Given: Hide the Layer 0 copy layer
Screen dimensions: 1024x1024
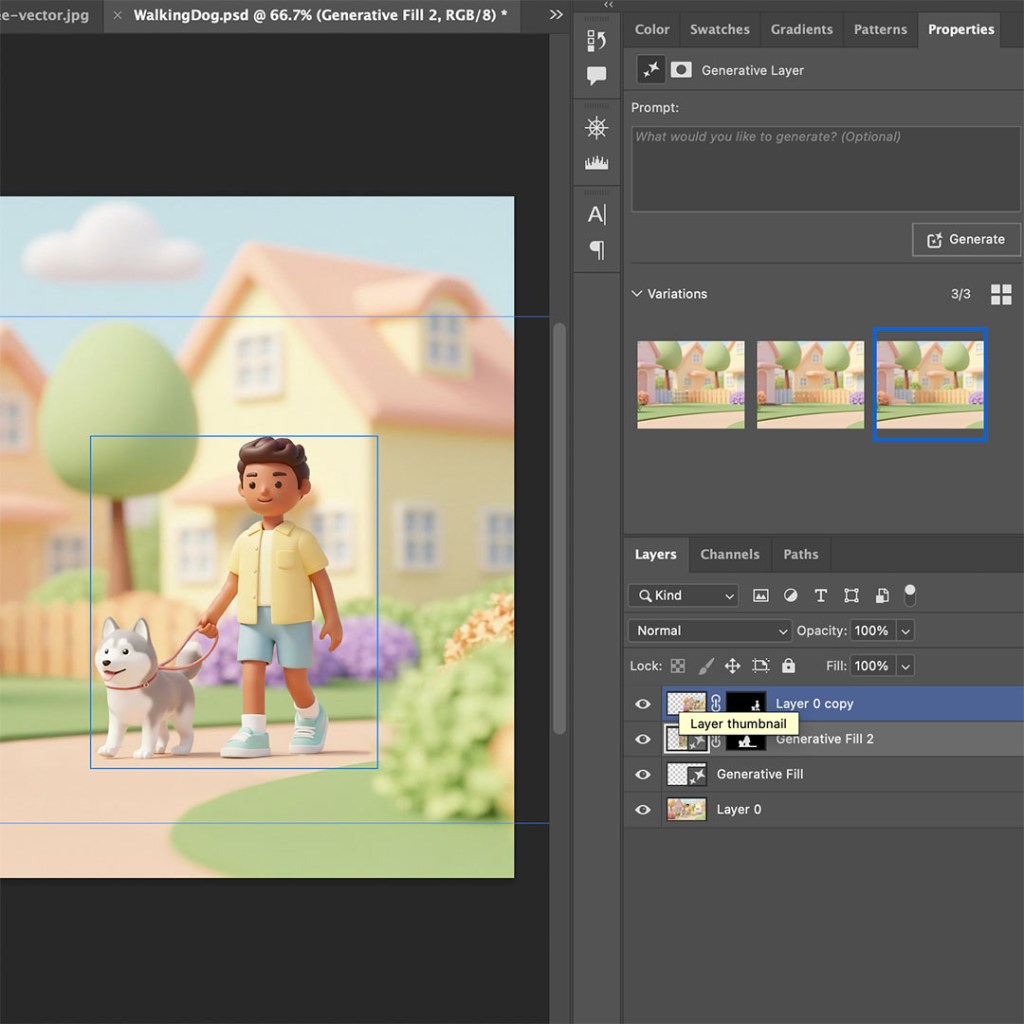Looking at the screenshot, I should [x=643, y=704].
